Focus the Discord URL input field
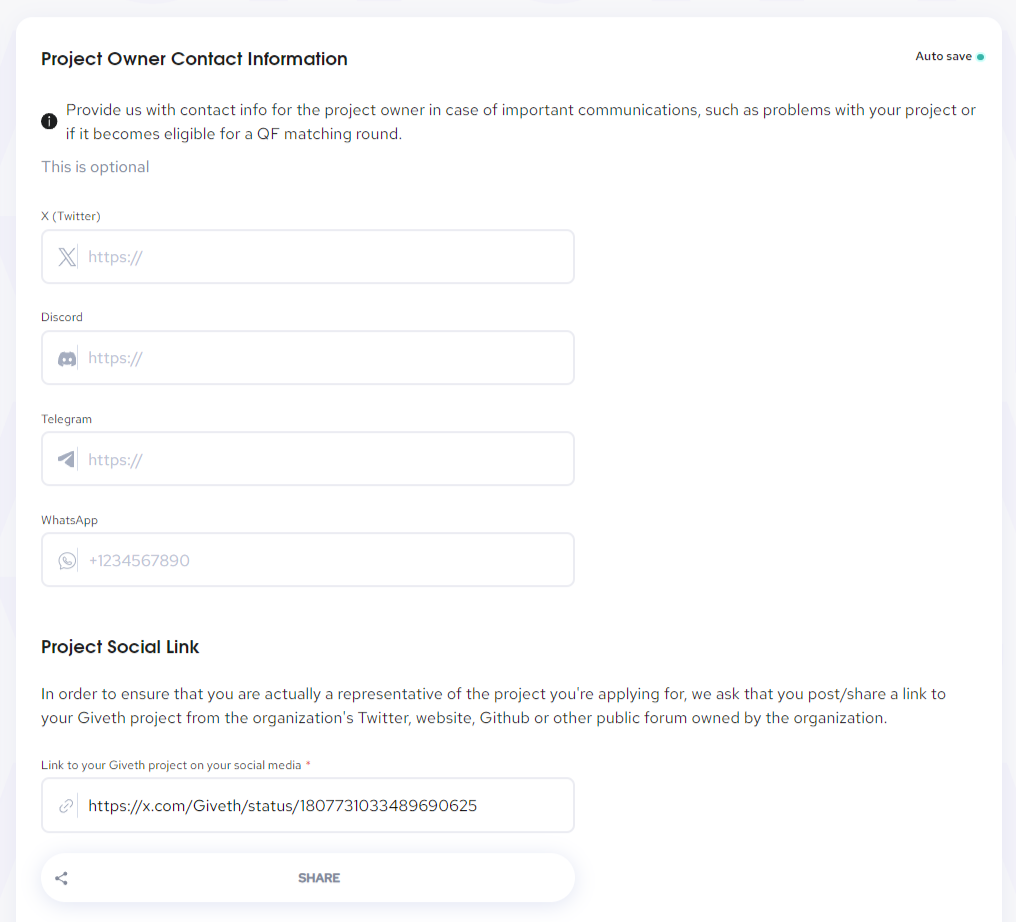1016x922 pixels. tap(308, 358)
